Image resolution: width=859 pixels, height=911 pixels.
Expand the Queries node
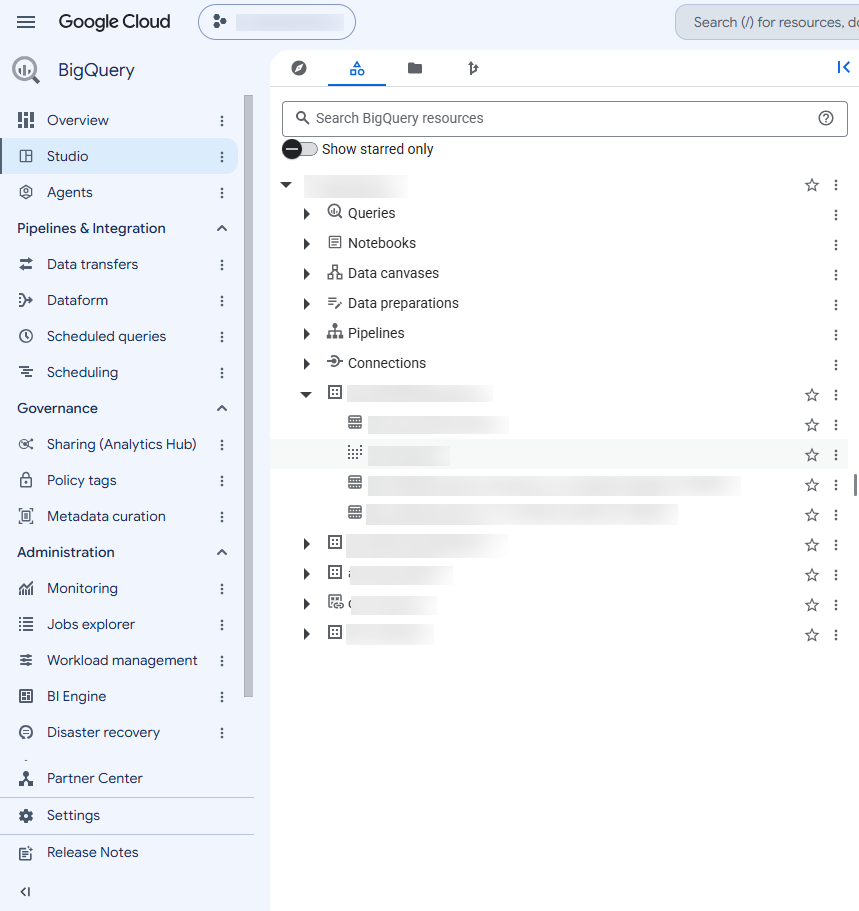pos(307,214)
